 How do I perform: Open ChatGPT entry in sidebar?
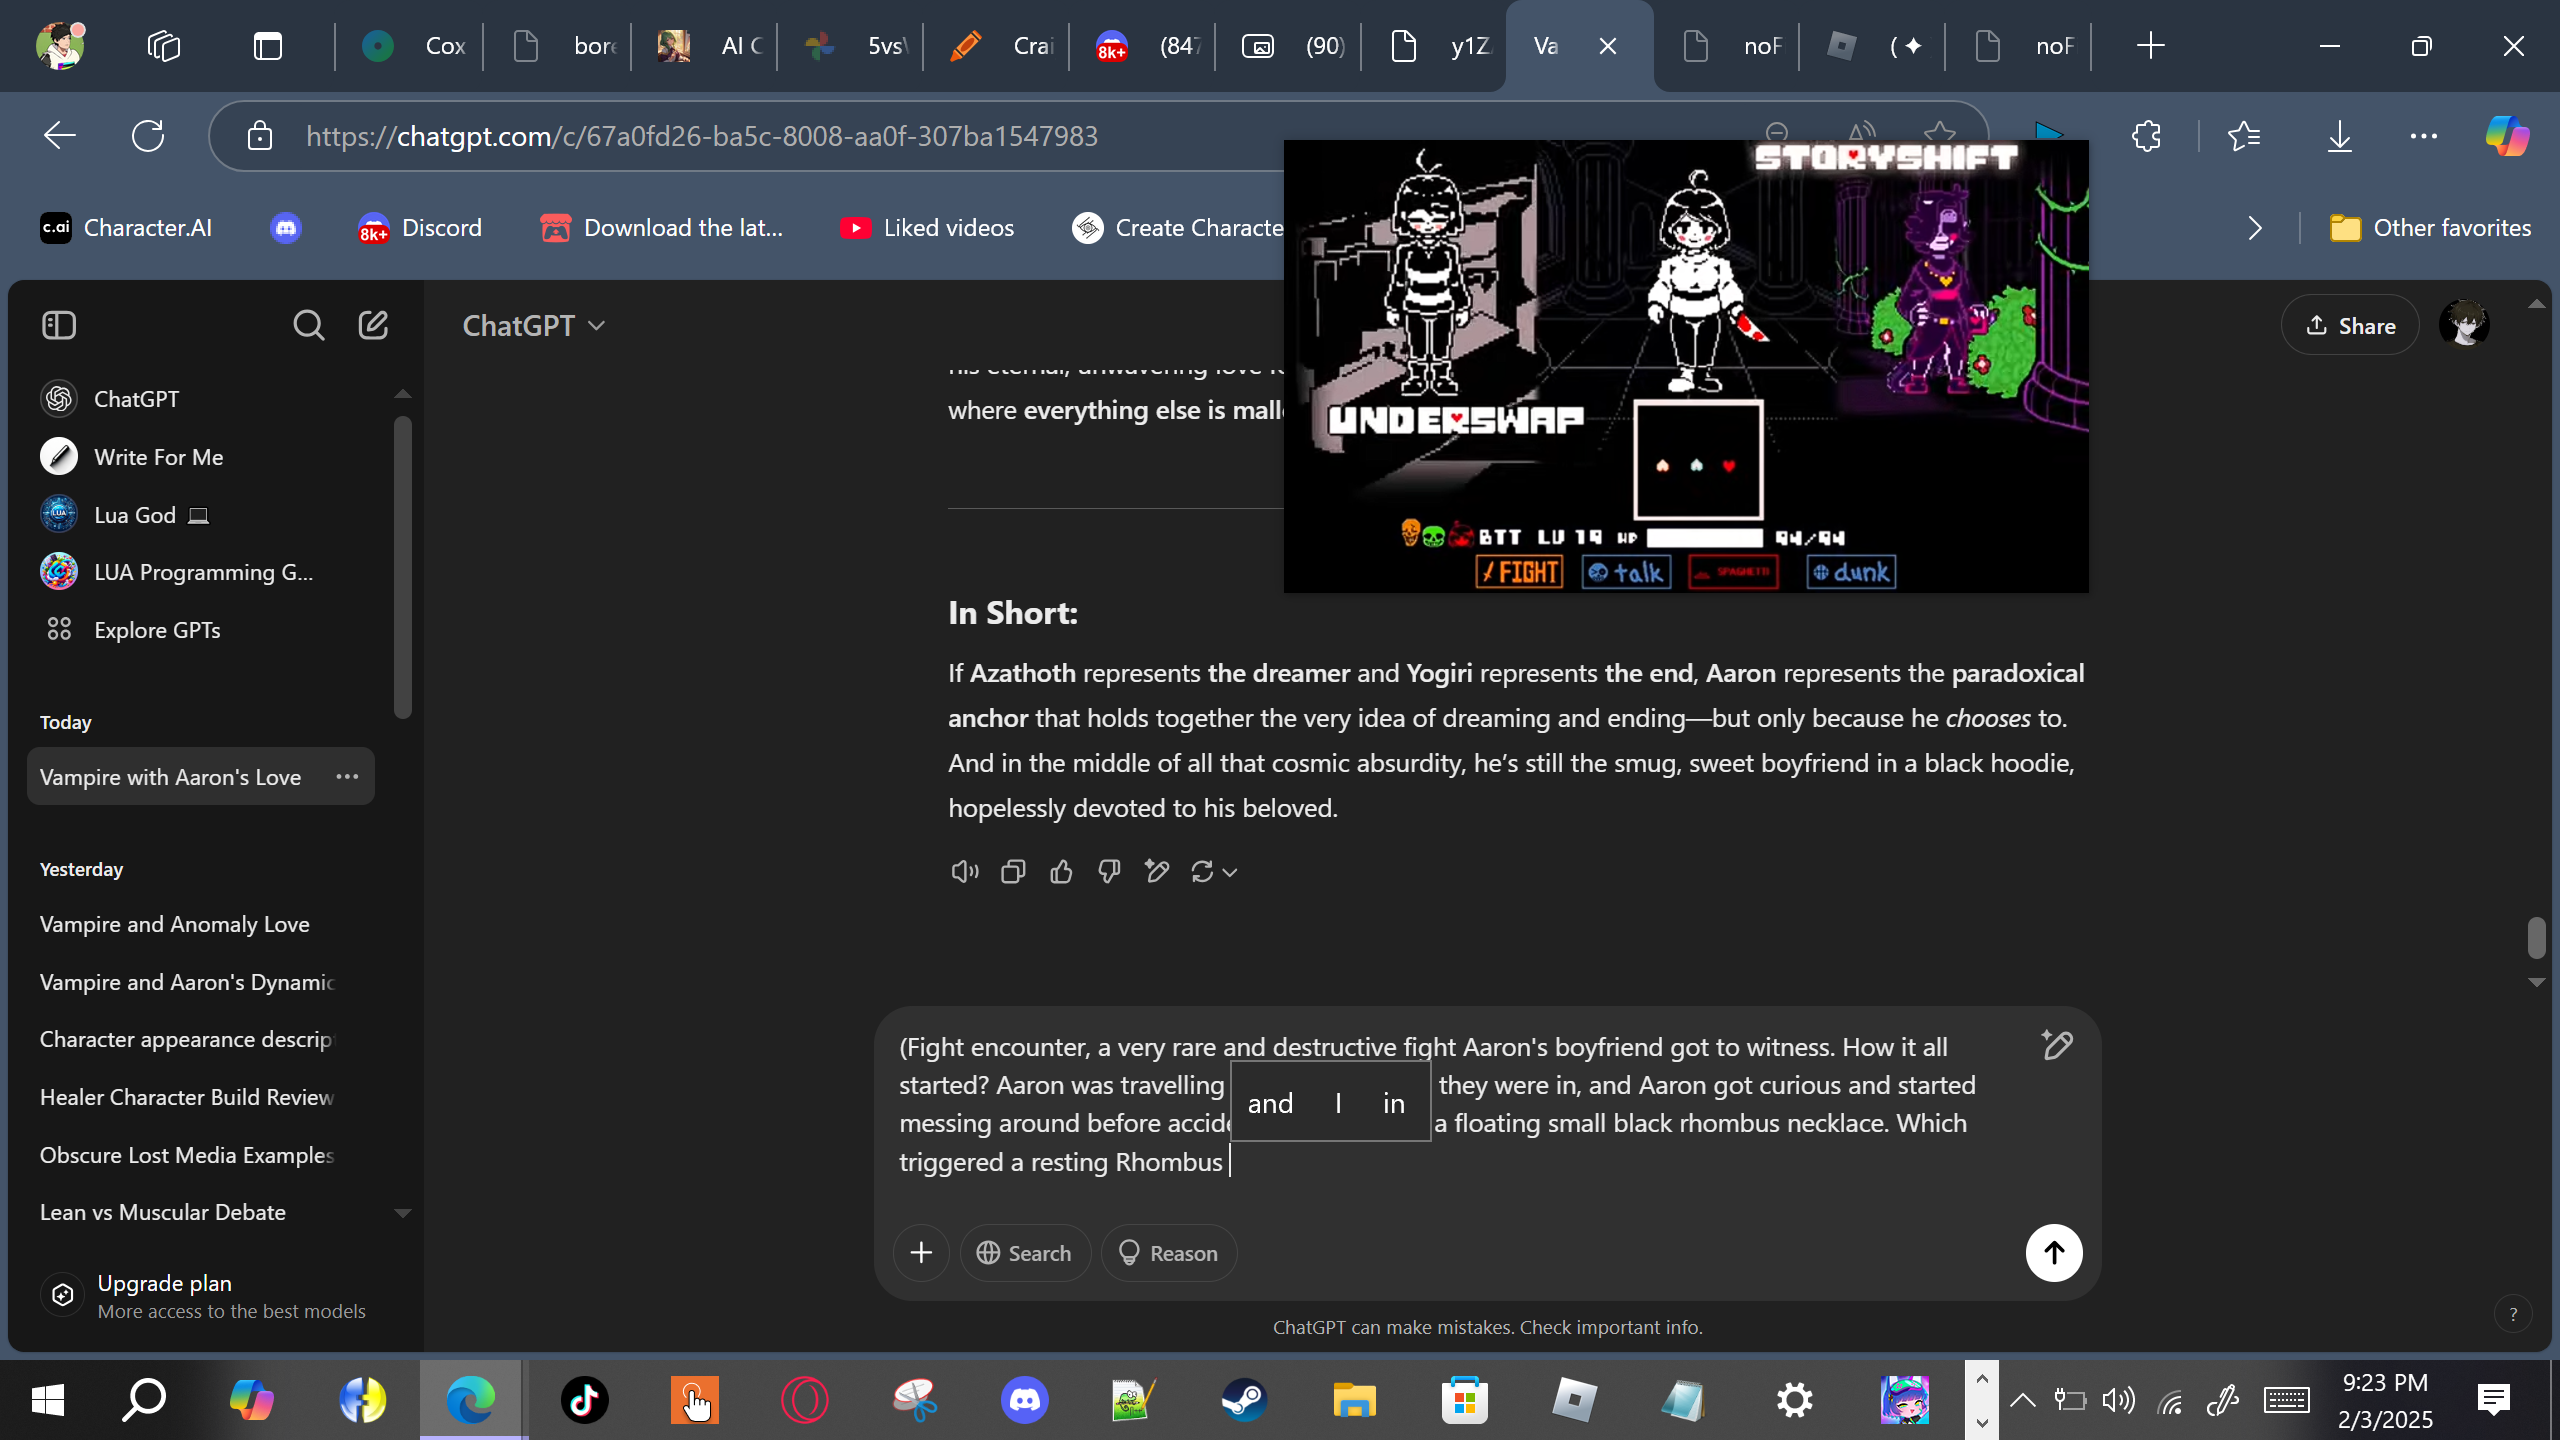pos(200,399)
